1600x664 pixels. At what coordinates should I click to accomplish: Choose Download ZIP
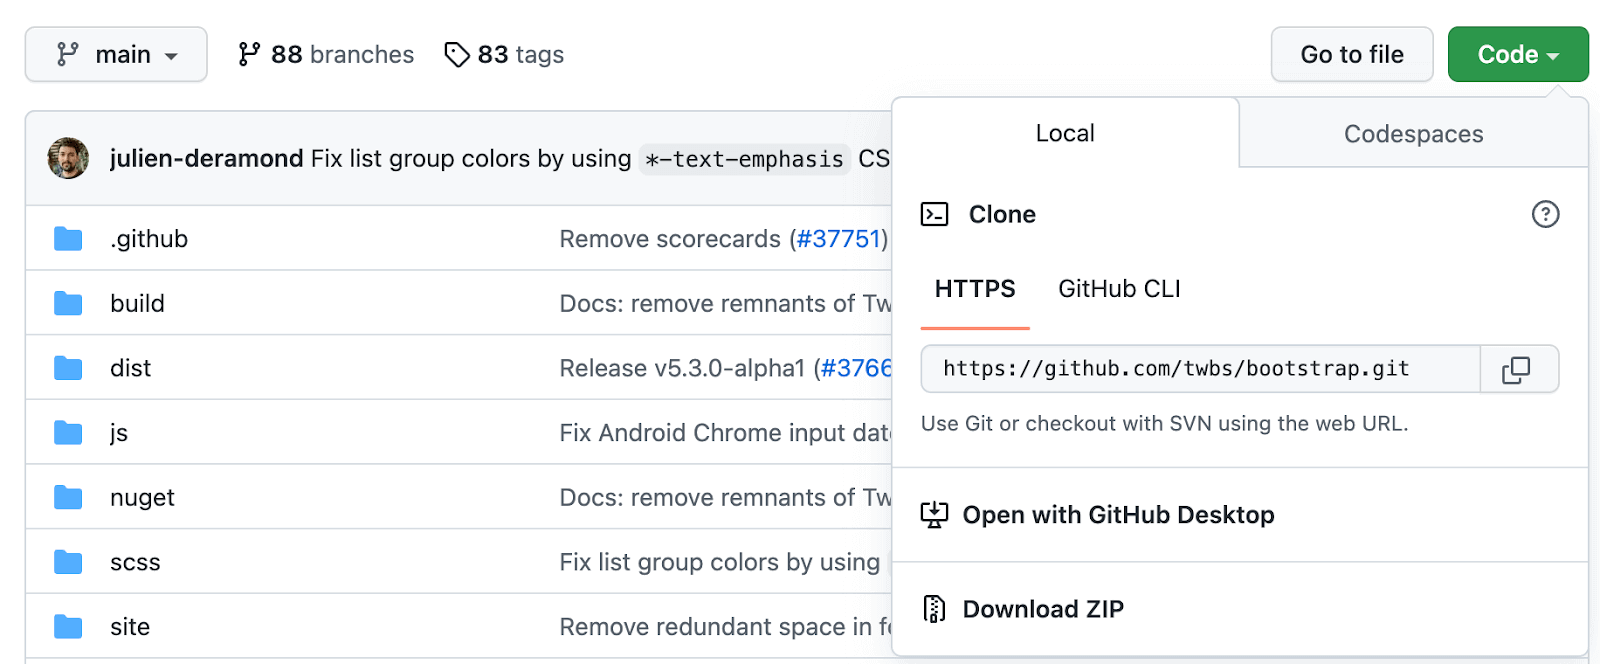tap(1042, 609)
